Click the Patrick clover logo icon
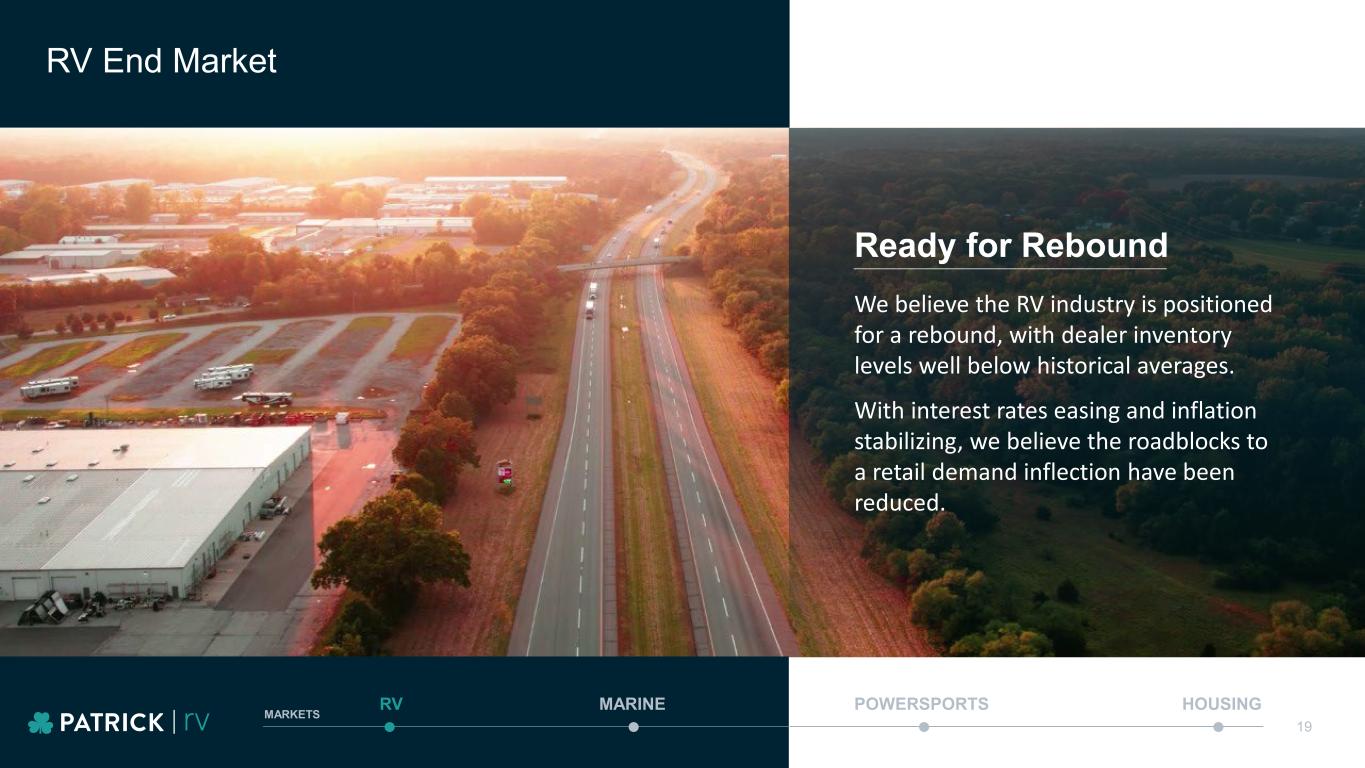This screenshot has width=1365, height=768. pos(41,722)
